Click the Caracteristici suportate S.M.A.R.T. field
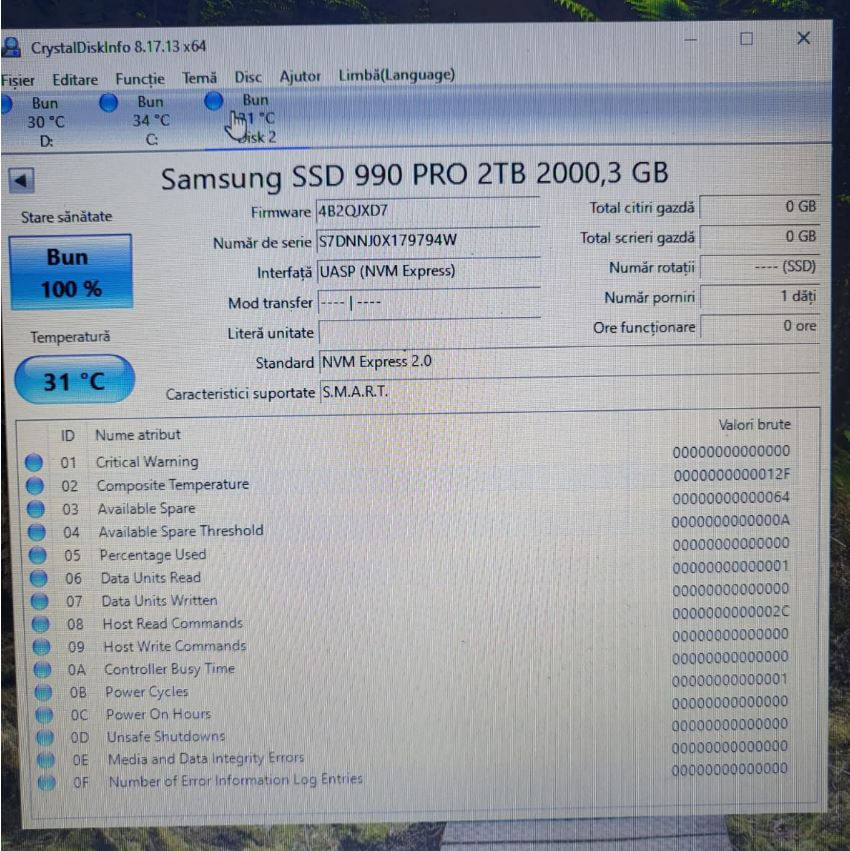This screenshot has height=851, width=850. pos(570,391)
